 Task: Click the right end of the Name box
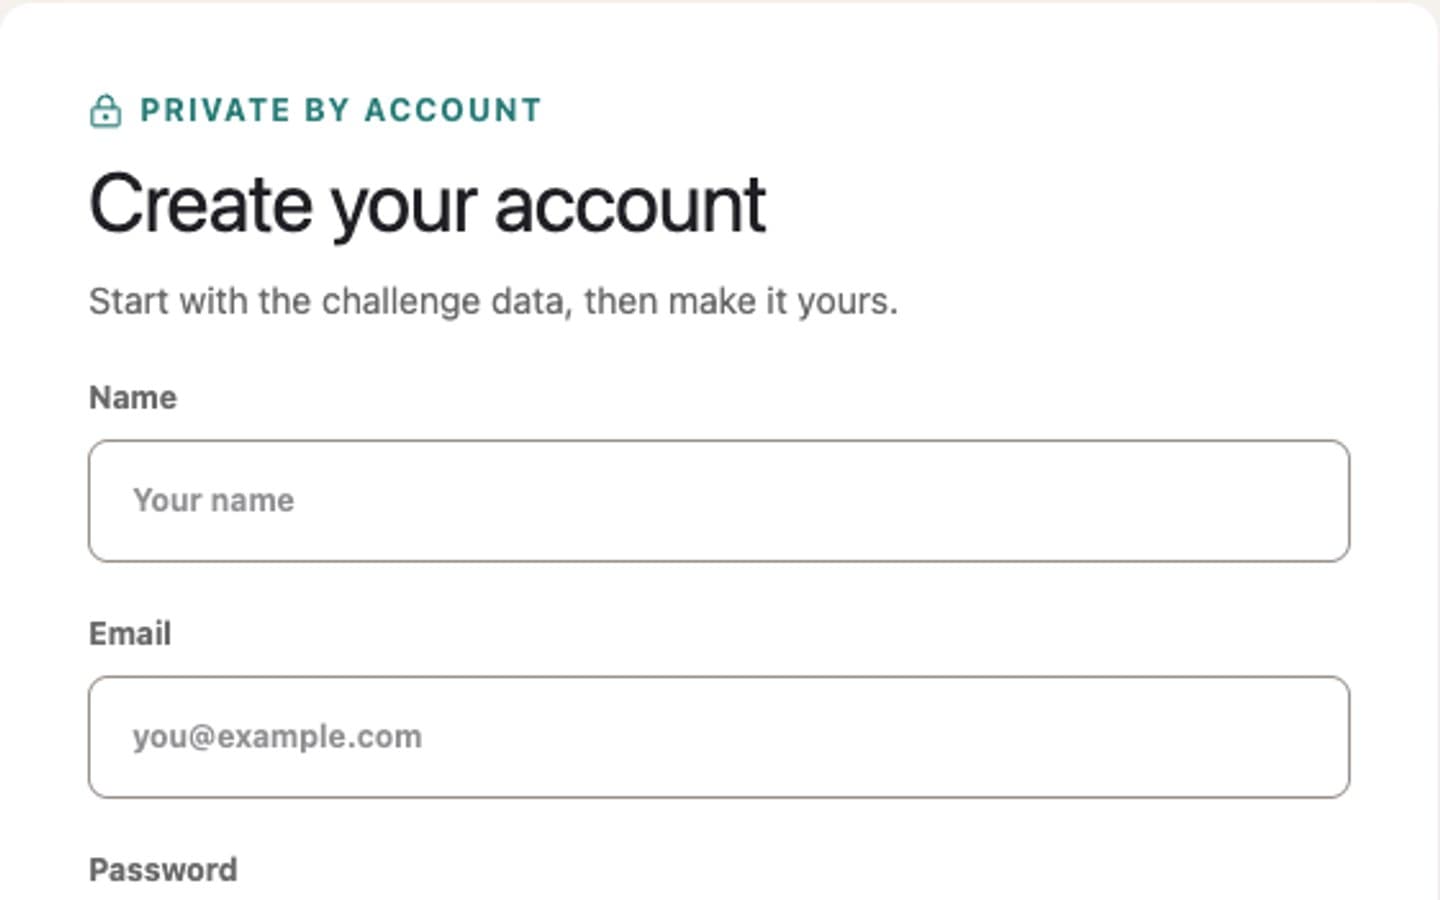tap(1320, 500)
